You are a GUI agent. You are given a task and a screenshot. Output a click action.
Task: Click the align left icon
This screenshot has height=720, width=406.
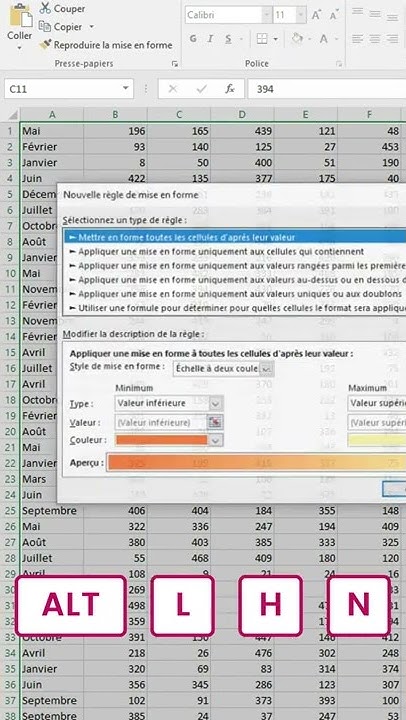[357, 39]
